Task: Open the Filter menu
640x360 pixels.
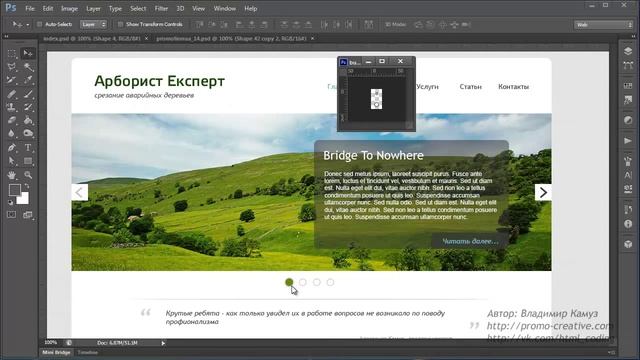Action: point(161,9)
